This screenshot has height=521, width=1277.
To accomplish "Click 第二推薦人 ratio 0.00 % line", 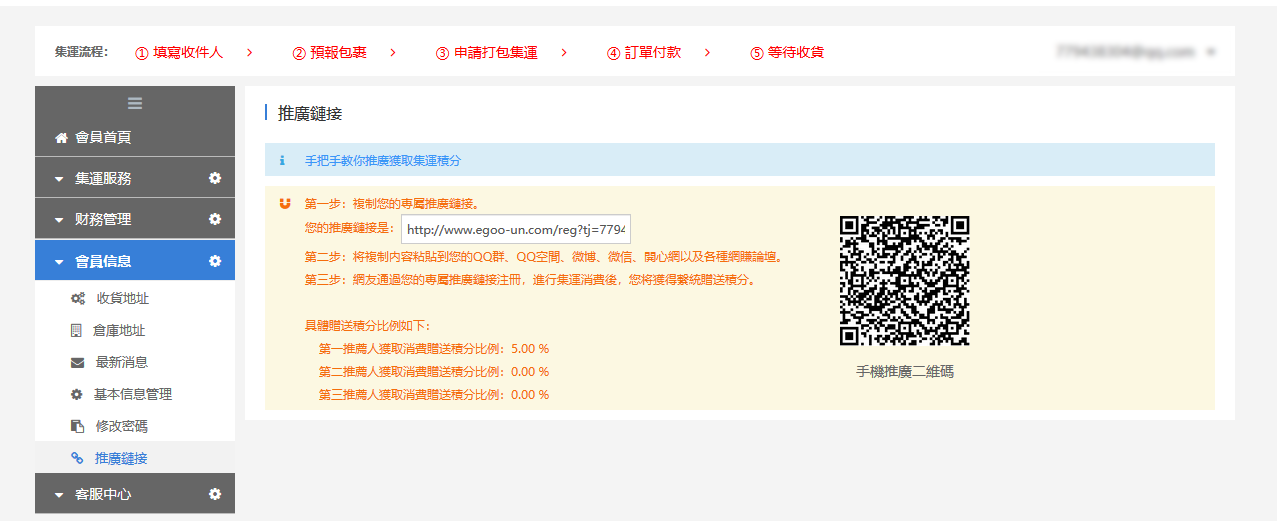I will [434, 371].
